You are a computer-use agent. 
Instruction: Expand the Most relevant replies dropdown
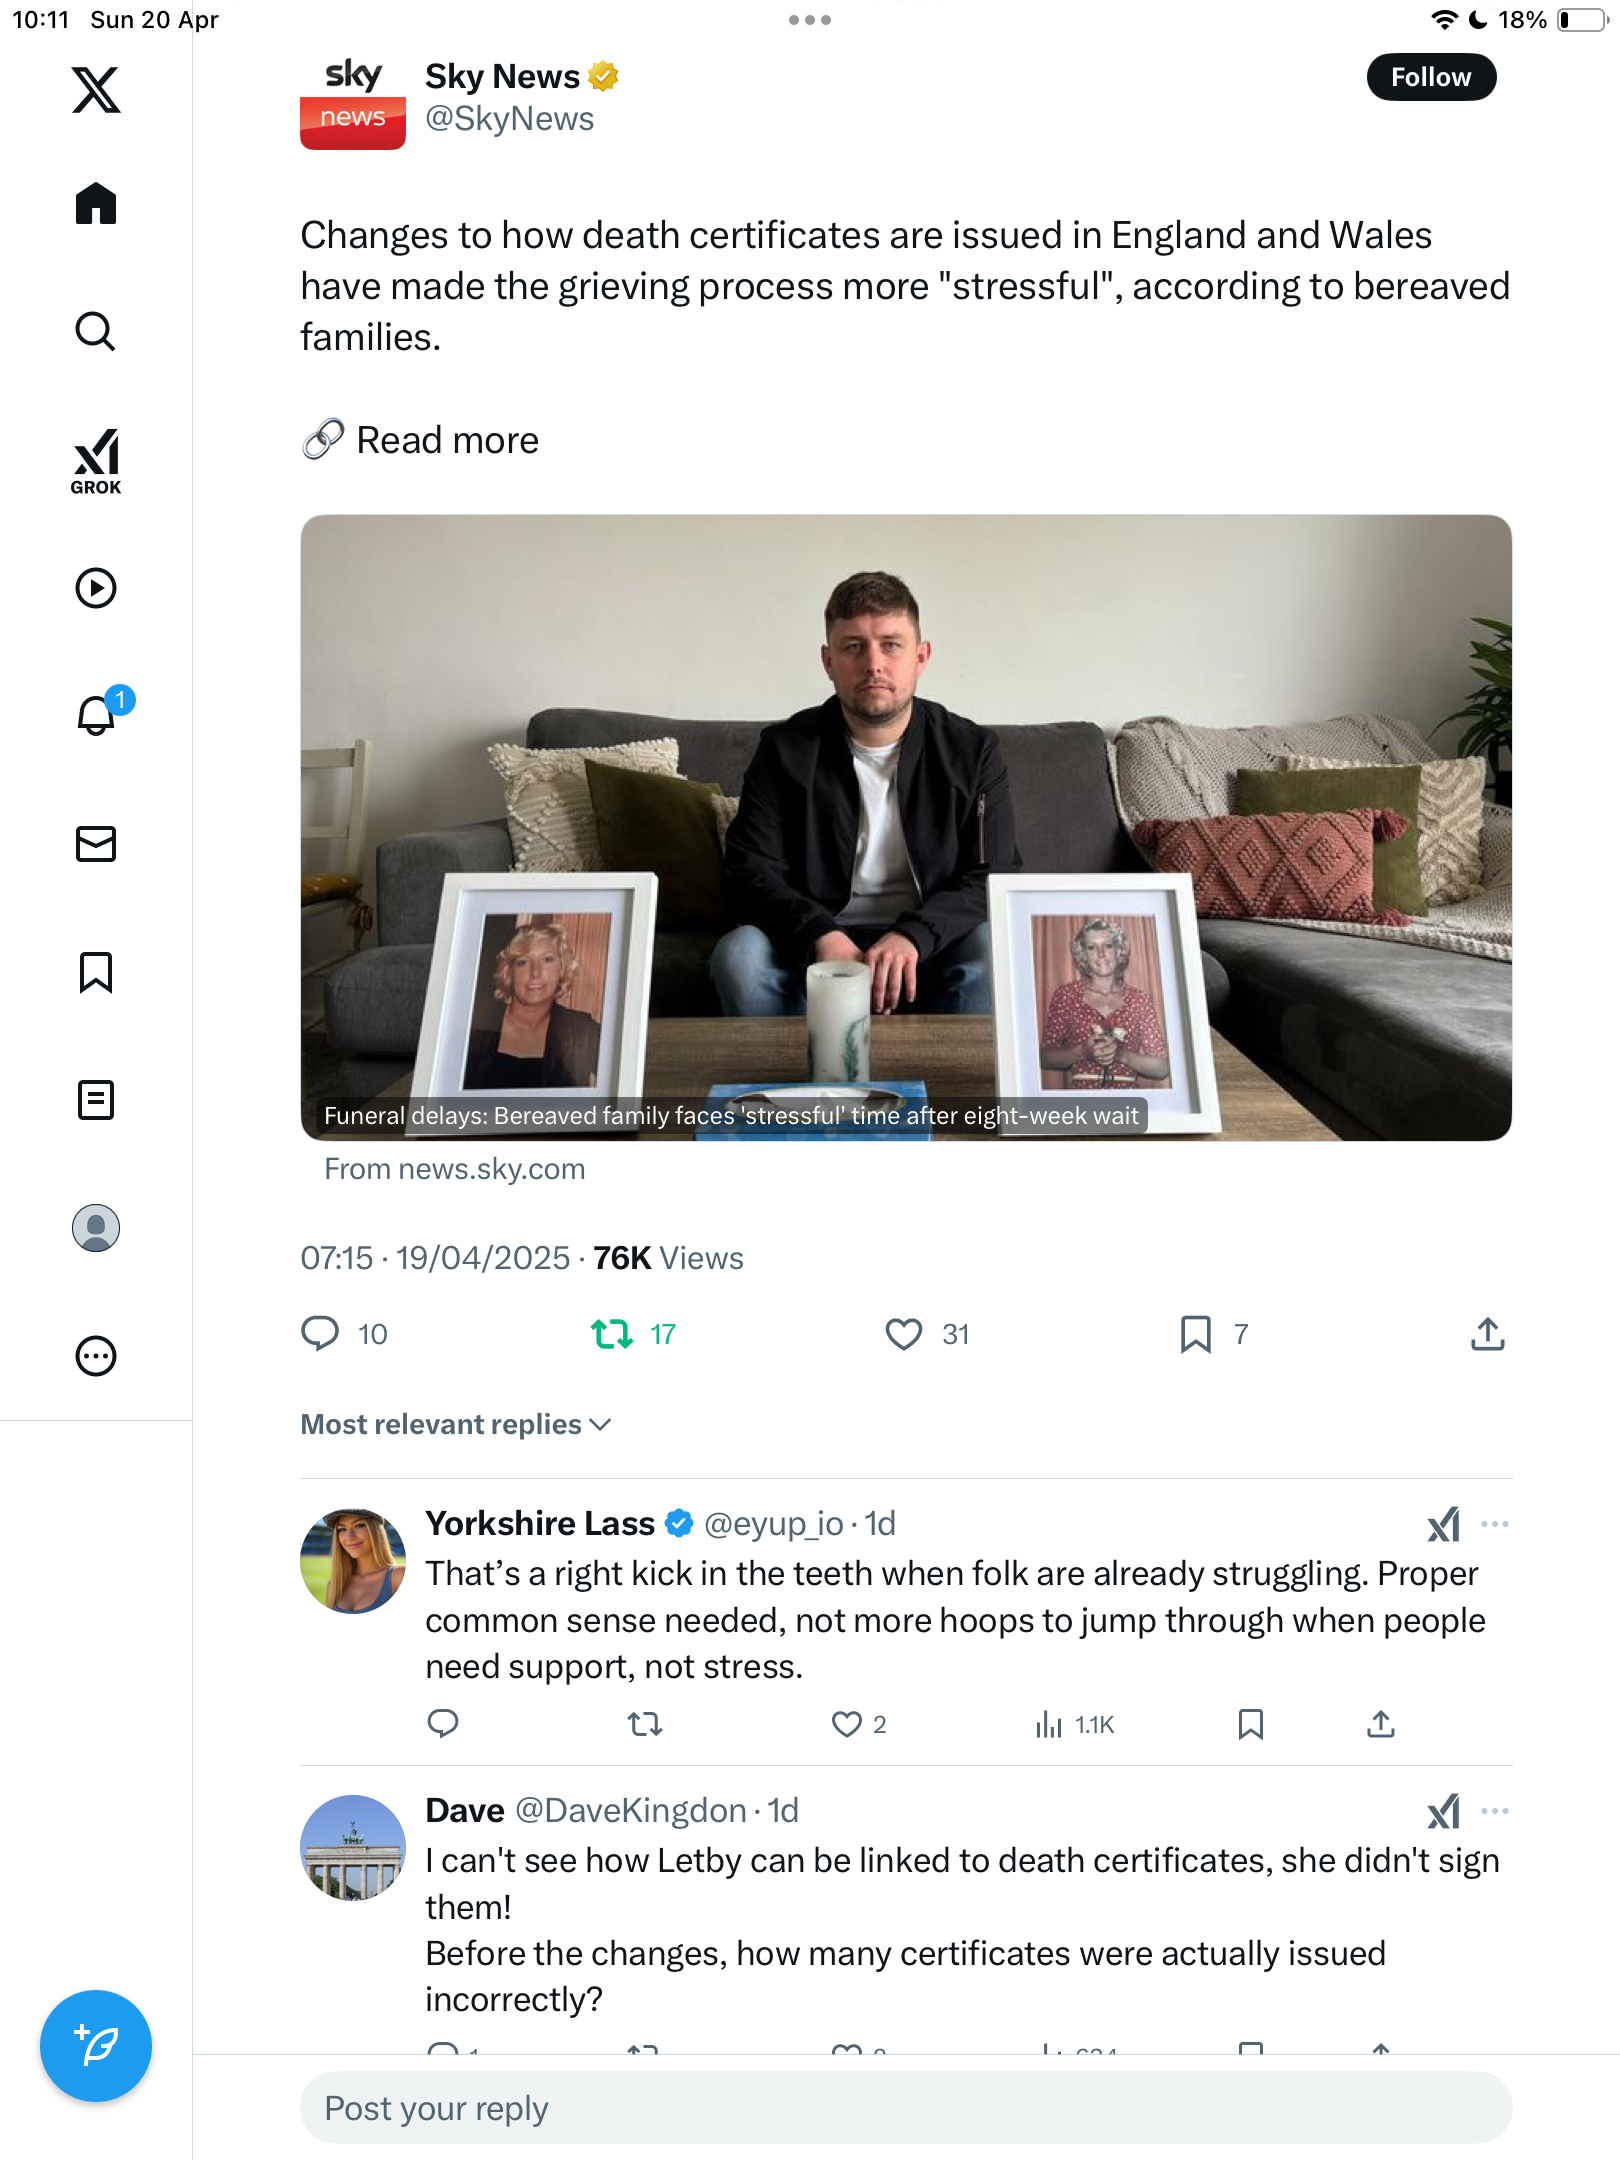(x=456, y=1423)
